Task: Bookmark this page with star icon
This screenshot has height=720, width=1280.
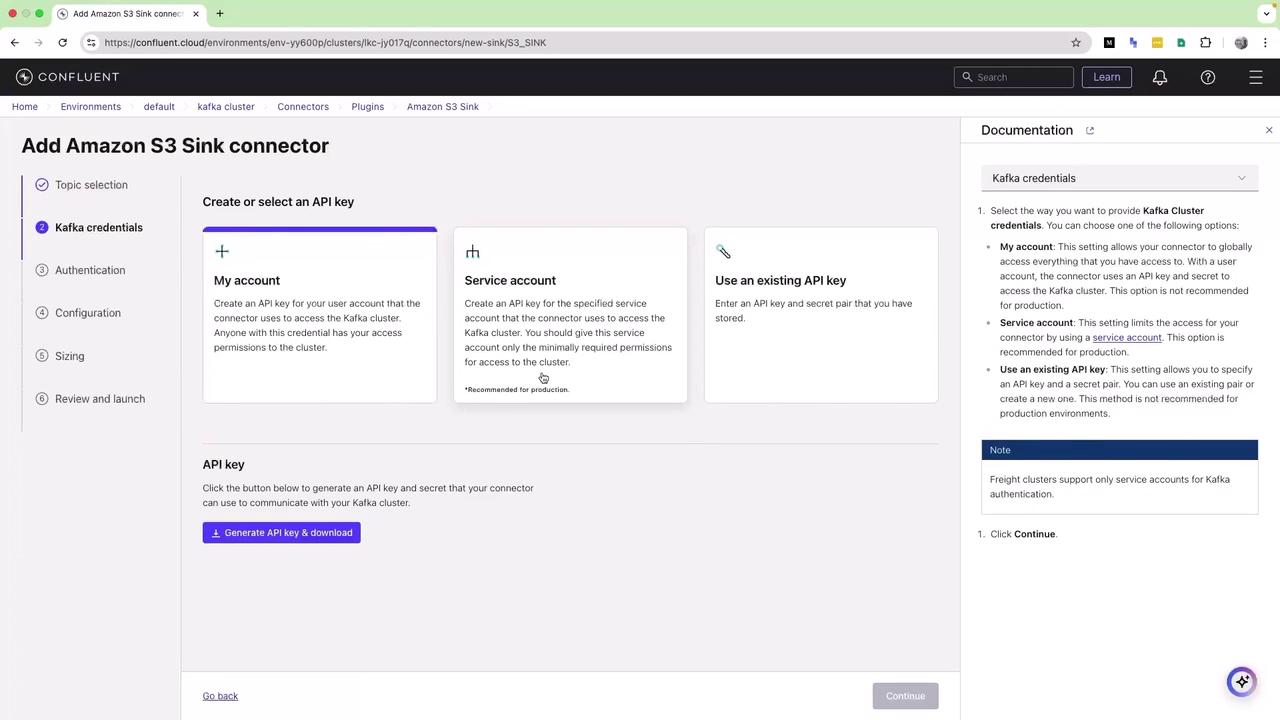Action: point(1076,42)
